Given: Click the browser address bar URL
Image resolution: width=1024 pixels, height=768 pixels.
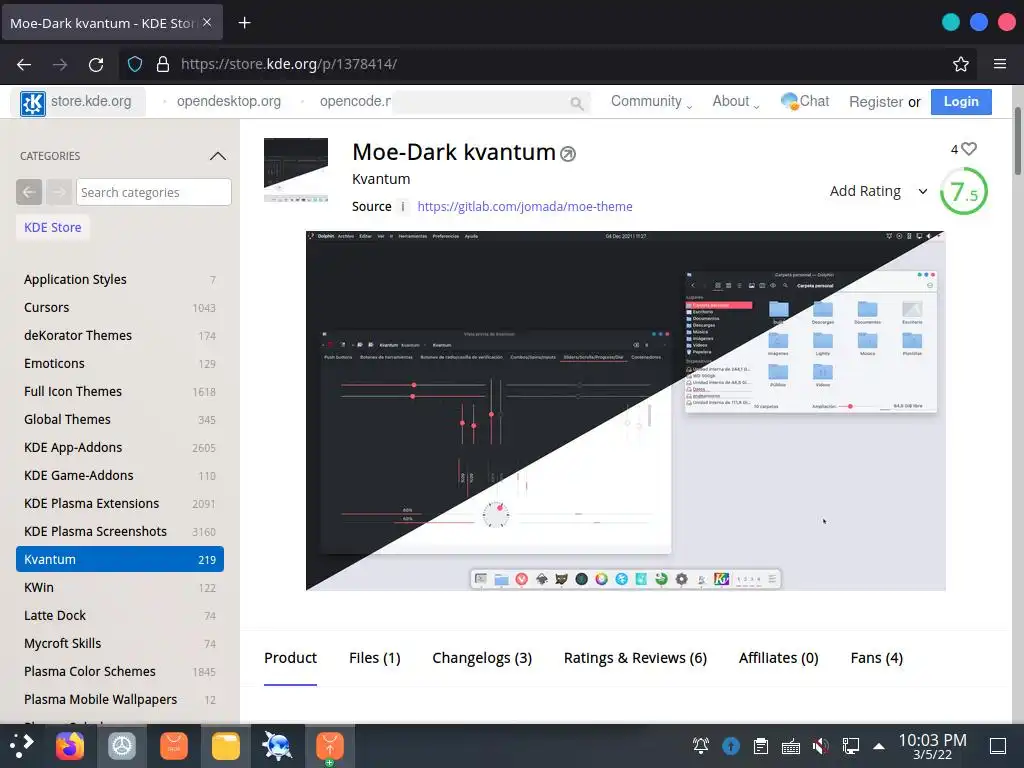Looking at the screenshot, I should tap(289, 64).
